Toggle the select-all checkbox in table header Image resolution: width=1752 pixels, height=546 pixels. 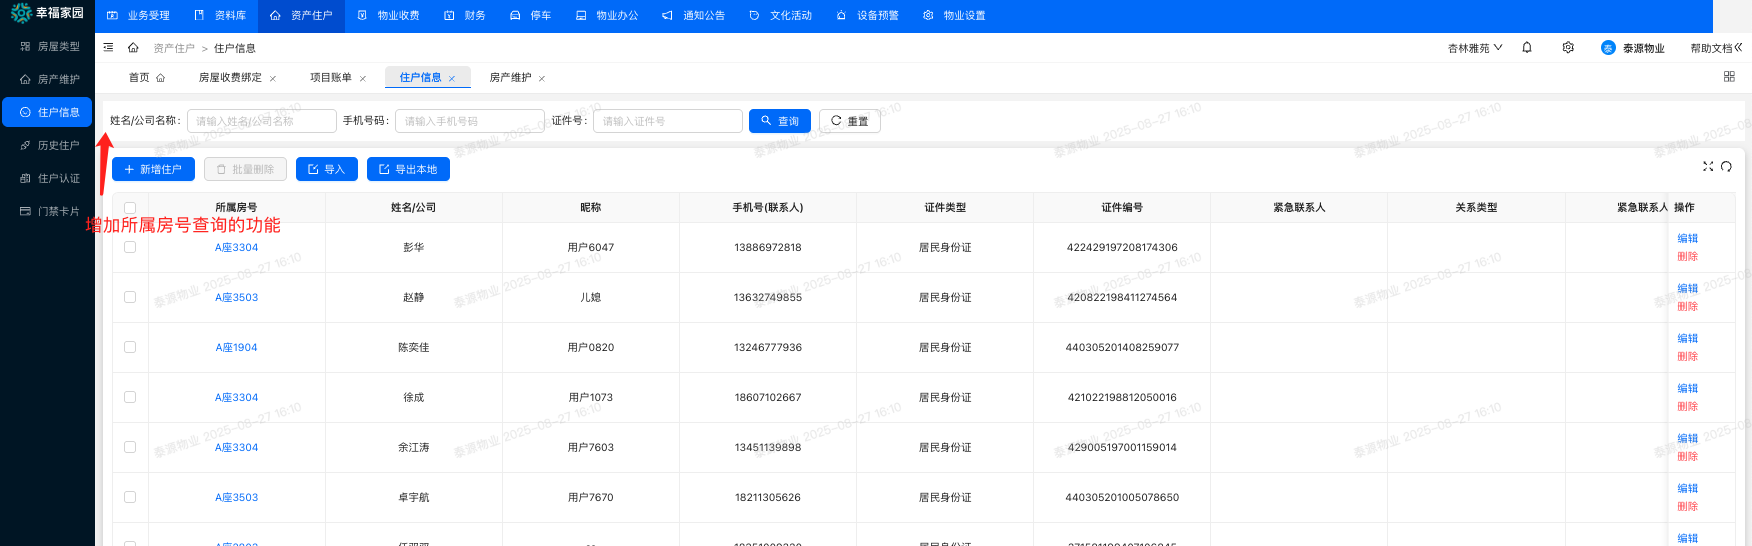(130, 208)
